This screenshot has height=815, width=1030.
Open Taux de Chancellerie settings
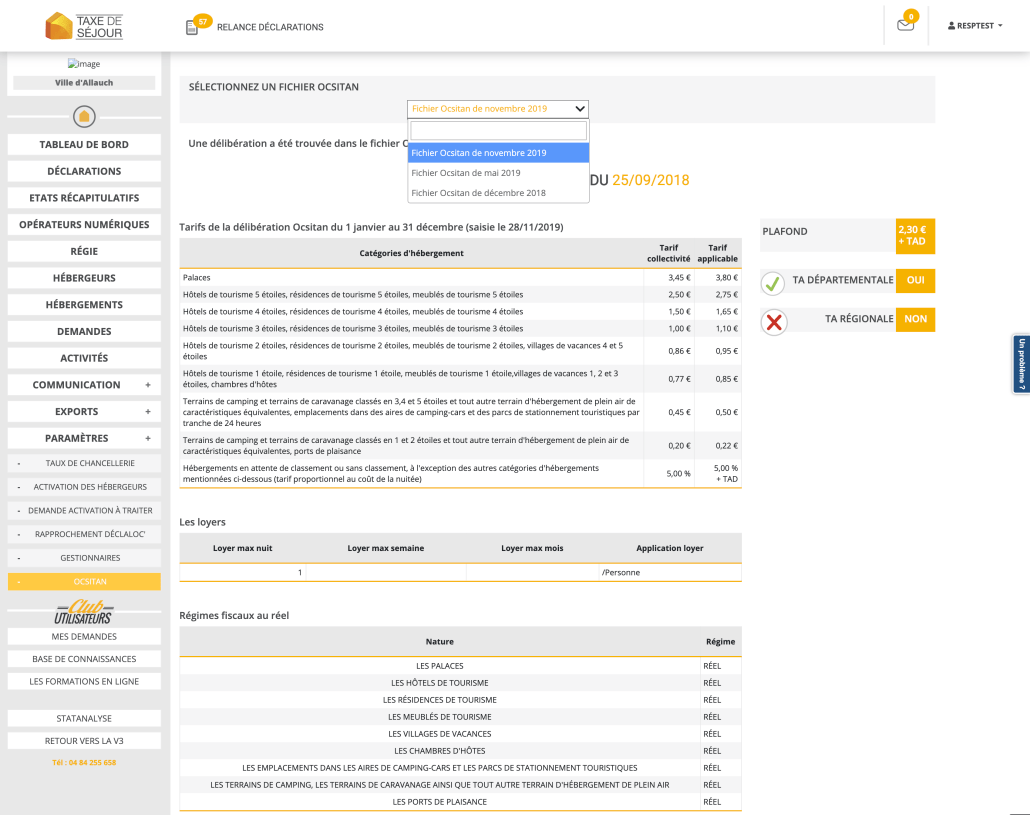click(89, 464)
